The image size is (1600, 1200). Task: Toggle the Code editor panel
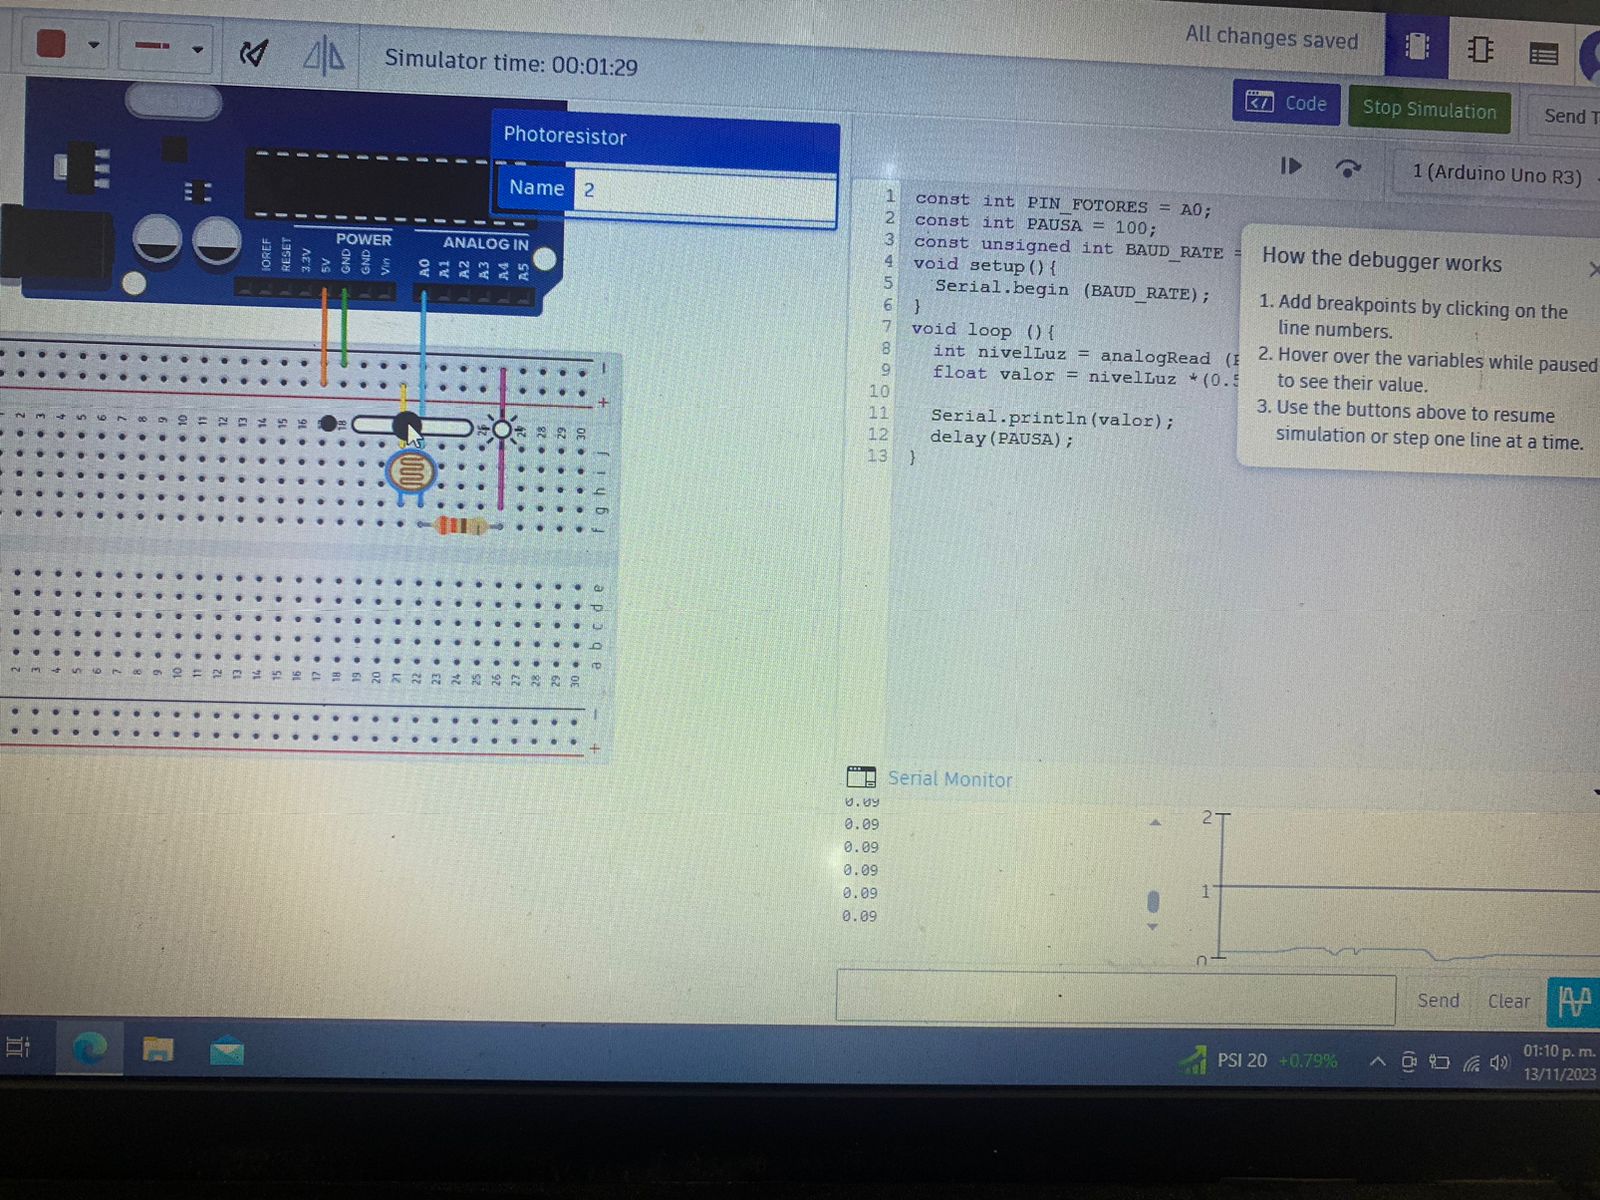[x=1286, y=103]
